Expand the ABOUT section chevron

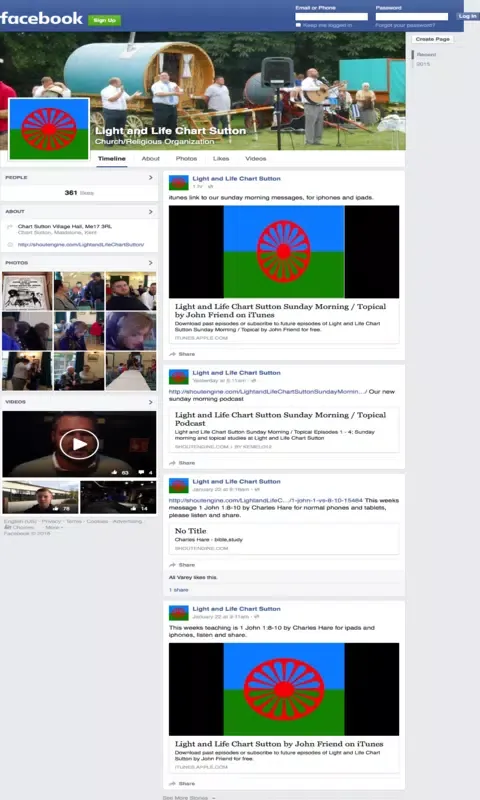[x=150, y=212]
